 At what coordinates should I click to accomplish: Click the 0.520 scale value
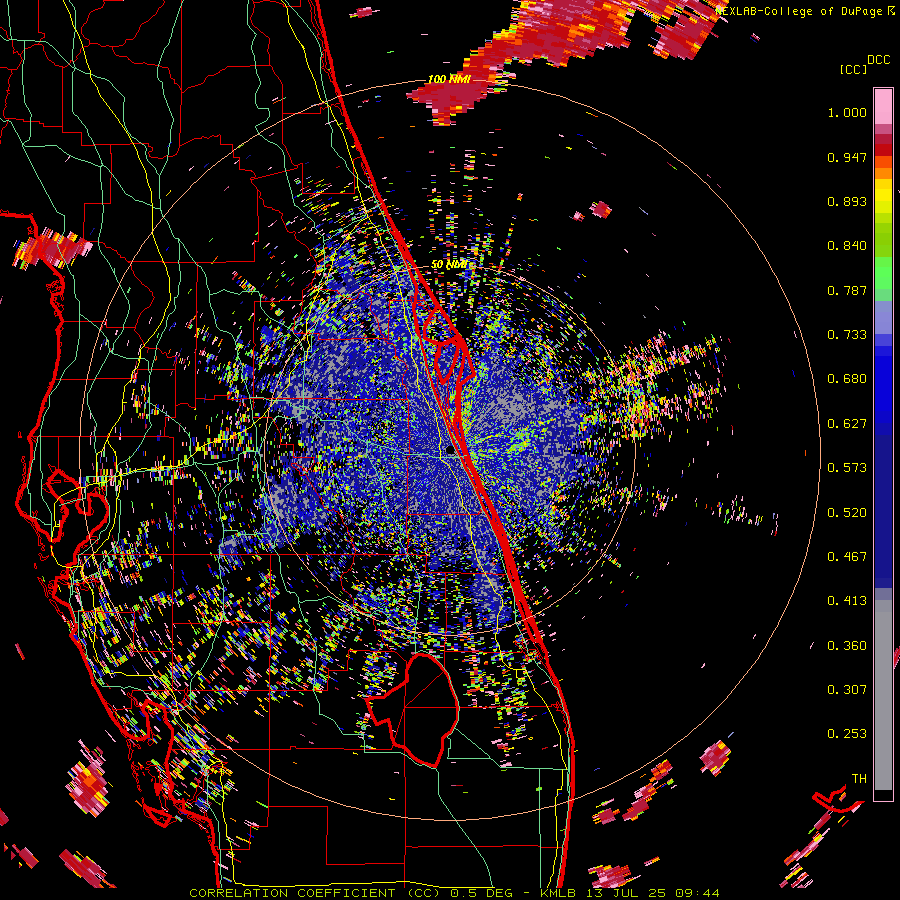pos(847,513)
